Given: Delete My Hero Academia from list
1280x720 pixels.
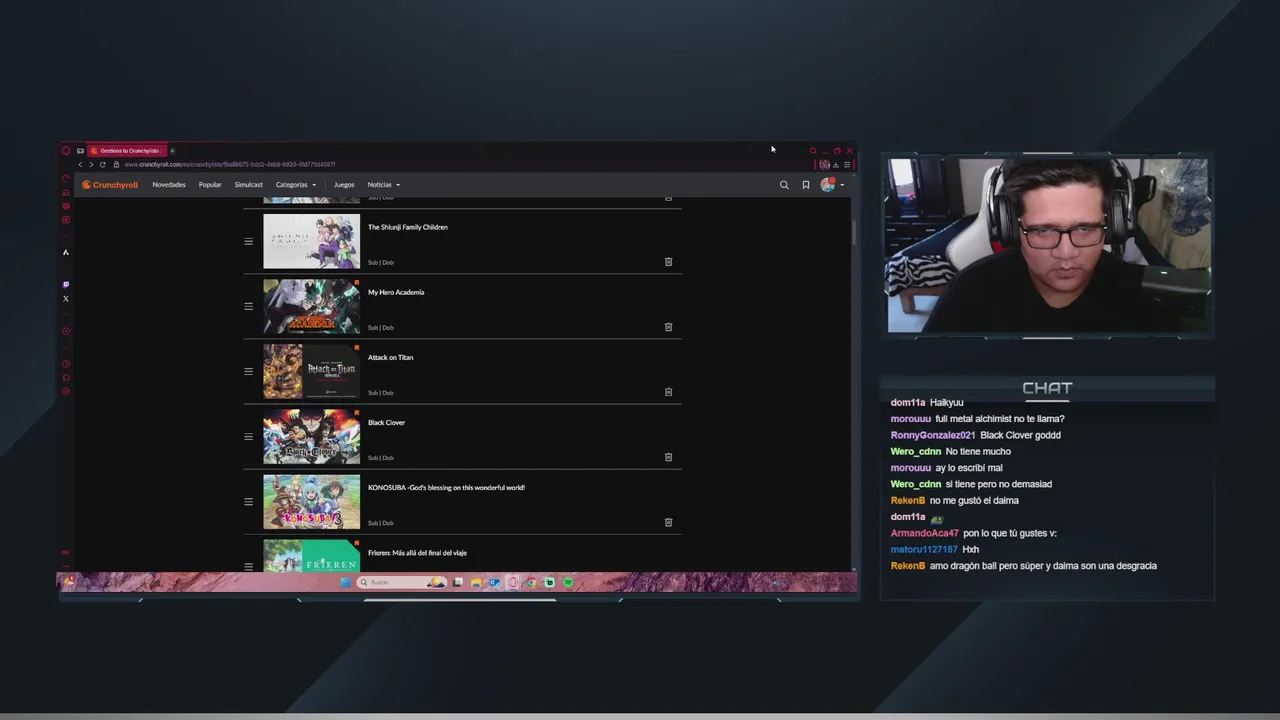Looking at the screenshot, I should (x=669, y=327).
